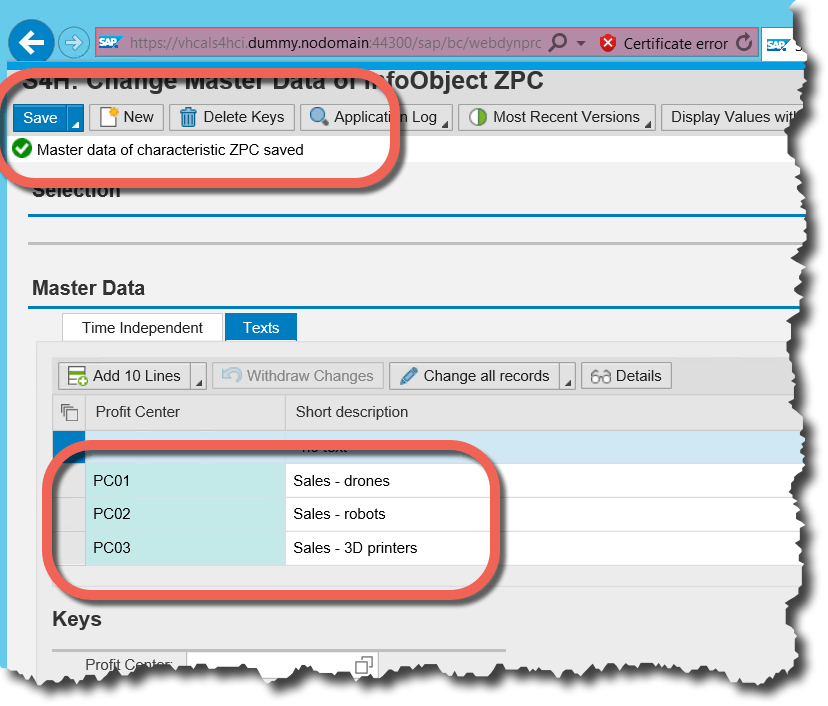Click the 'Sales - robots' description cell
The height and width of the screenshot is (706, 828).
click(x=340, y=514)
